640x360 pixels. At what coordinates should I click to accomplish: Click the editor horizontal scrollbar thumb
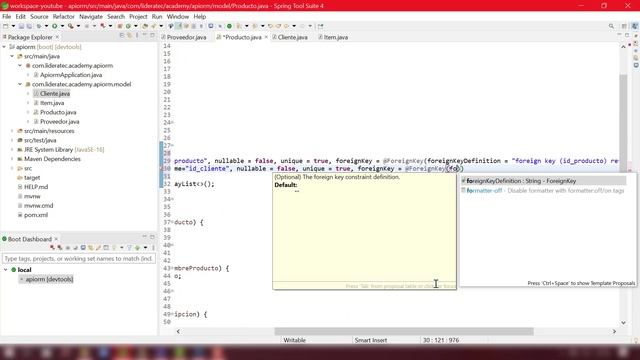tap(404, 331)
